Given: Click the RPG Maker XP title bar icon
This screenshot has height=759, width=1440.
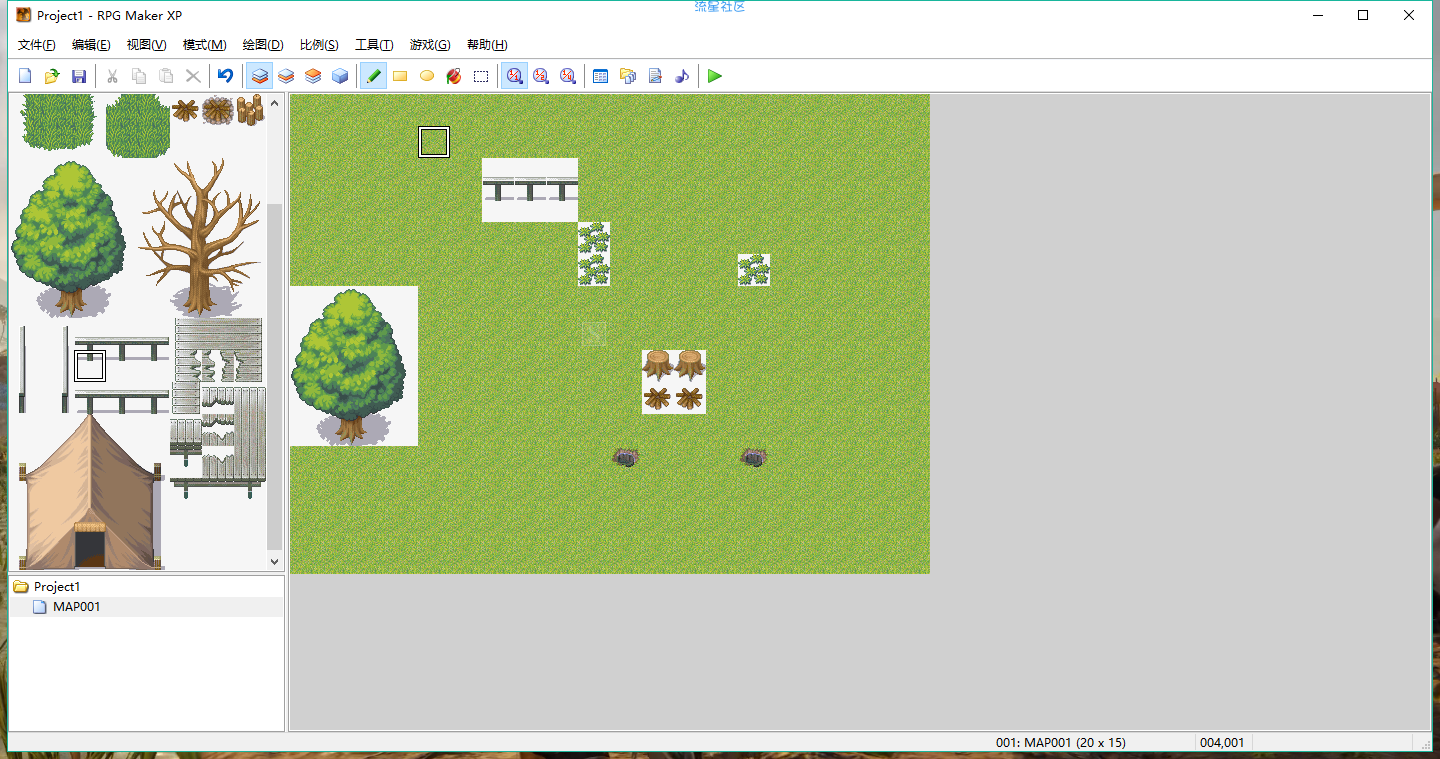Looking at the screenshot, I should [24, 15].
